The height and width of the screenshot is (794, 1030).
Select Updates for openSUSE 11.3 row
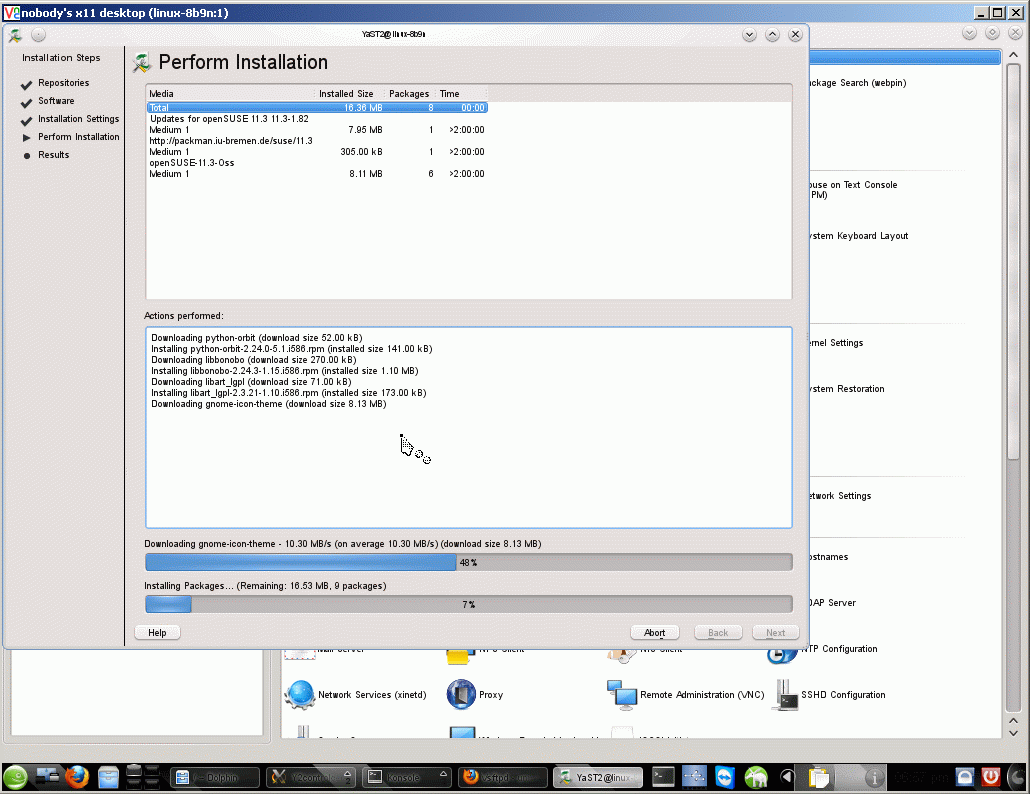click(317, 119)
